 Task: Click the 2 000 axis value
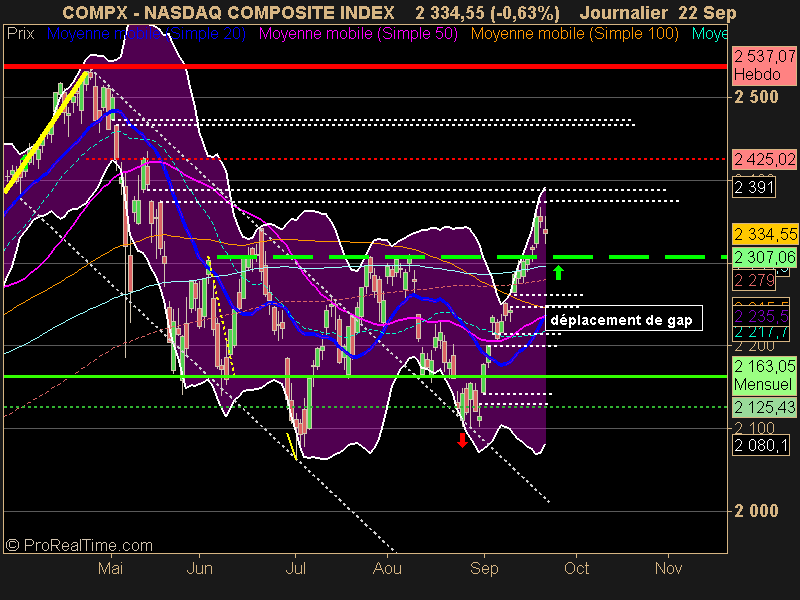click(756, 510)
